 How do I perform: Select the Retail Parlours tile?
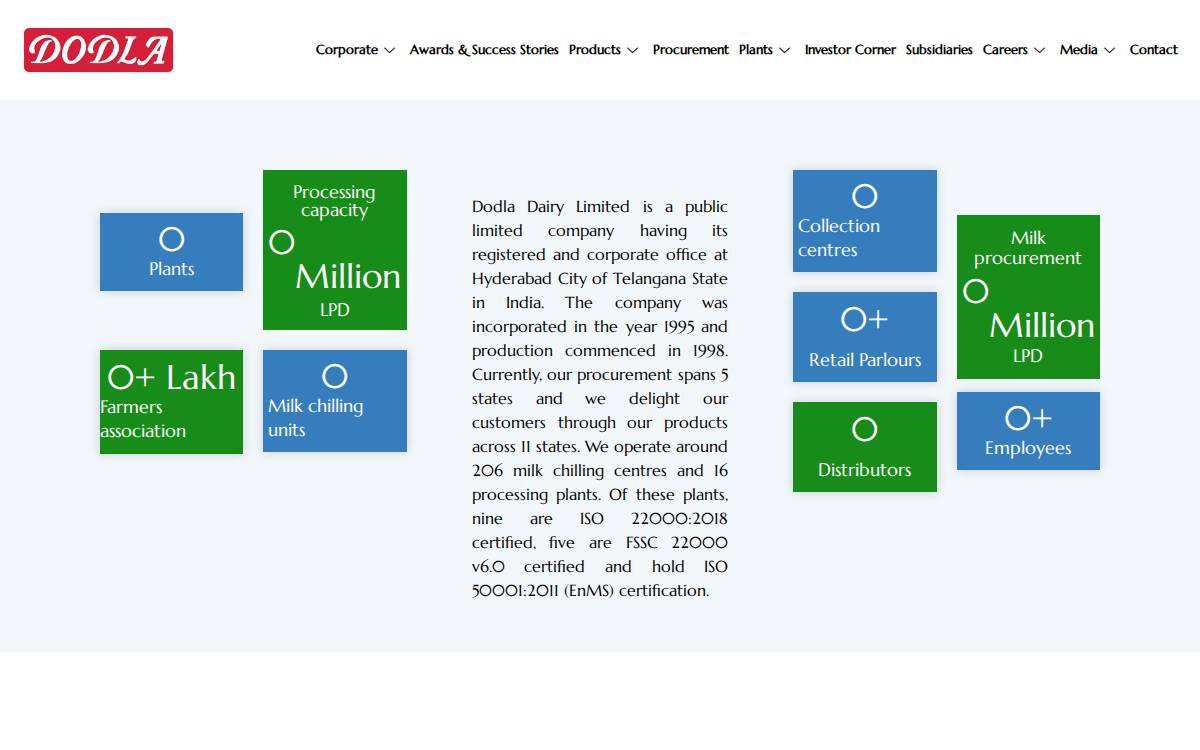[x=865, y=337]
